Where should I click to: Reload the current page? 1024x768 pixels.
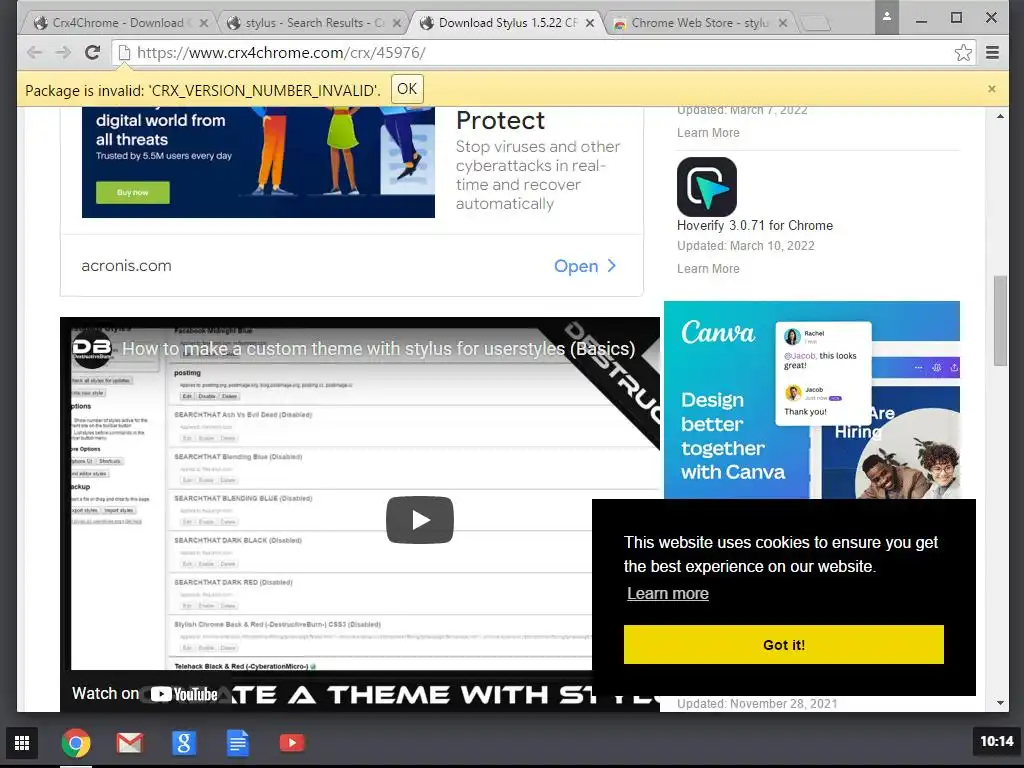[x=93, y=53]
